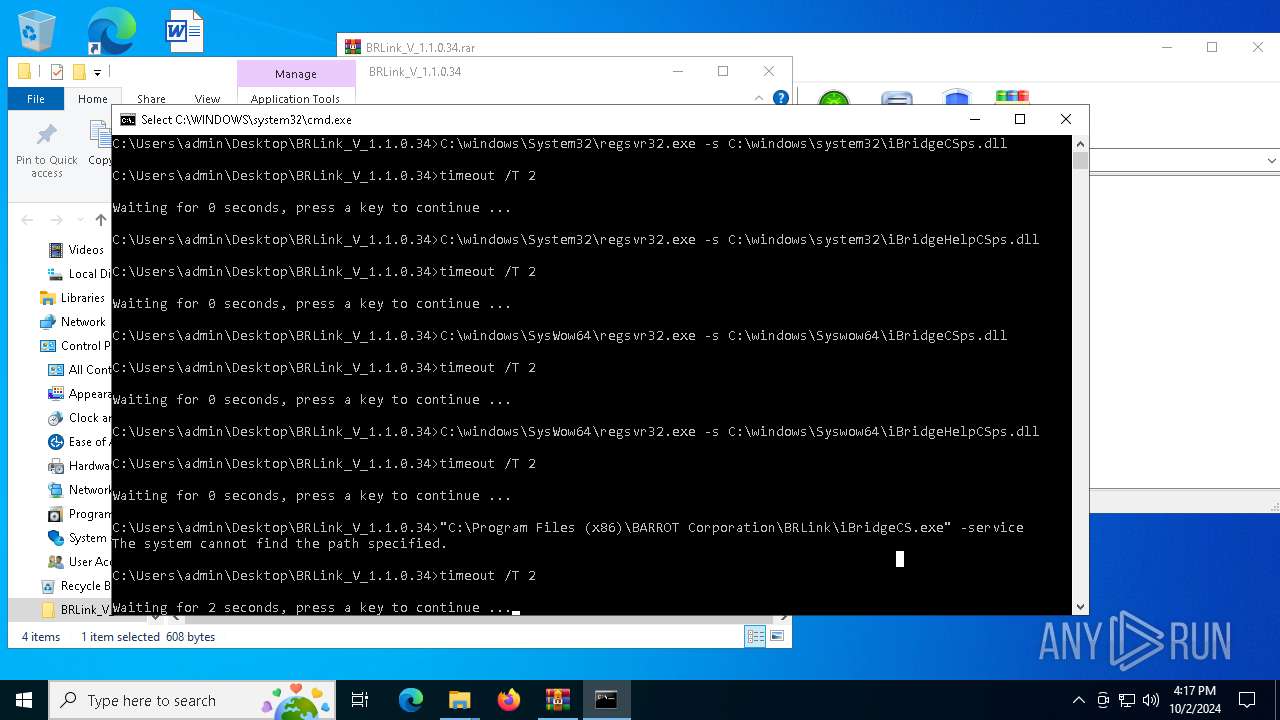Switch to the View ribbon tab
This screenshot has width=1280, height=720.
pyautogui.click(x=207, y=99)
